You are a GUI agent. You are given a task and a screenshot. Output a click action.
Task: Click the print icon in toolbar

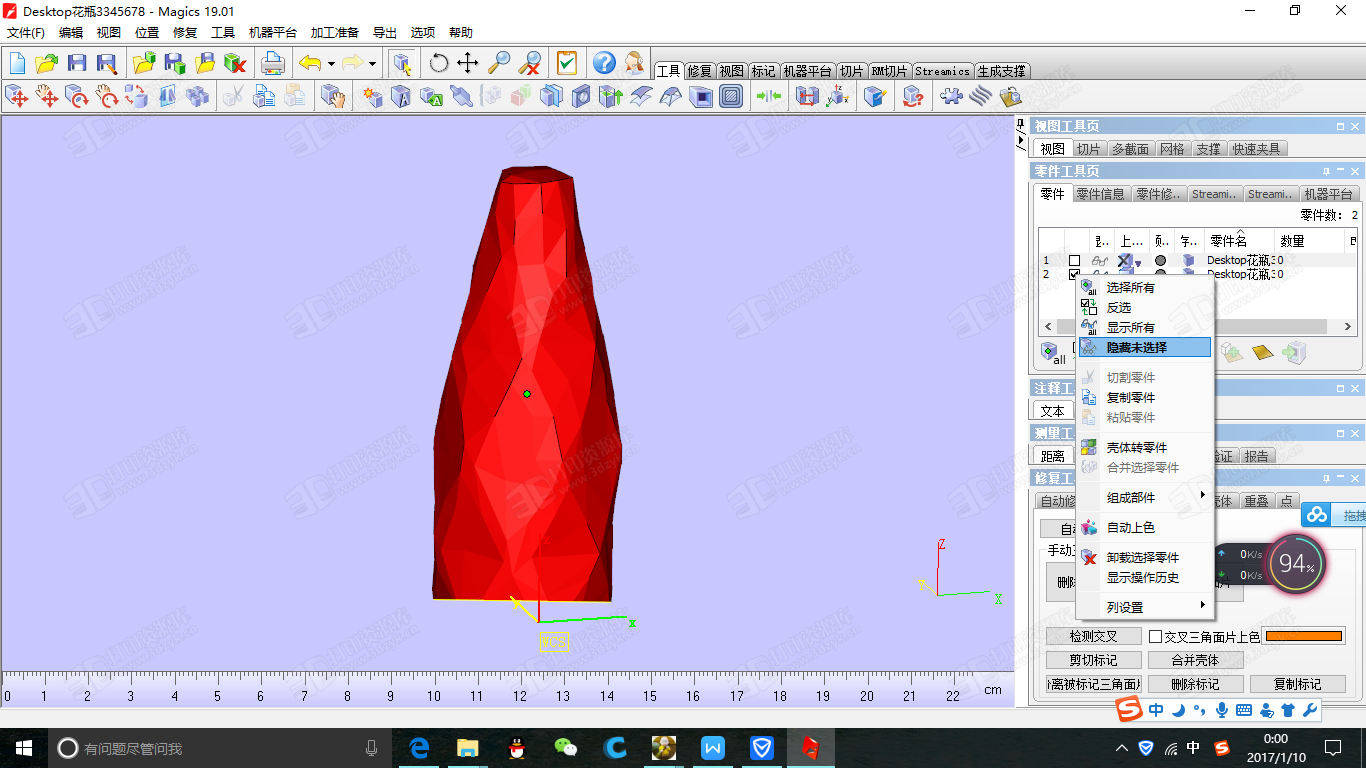click(x=273, y=63)
